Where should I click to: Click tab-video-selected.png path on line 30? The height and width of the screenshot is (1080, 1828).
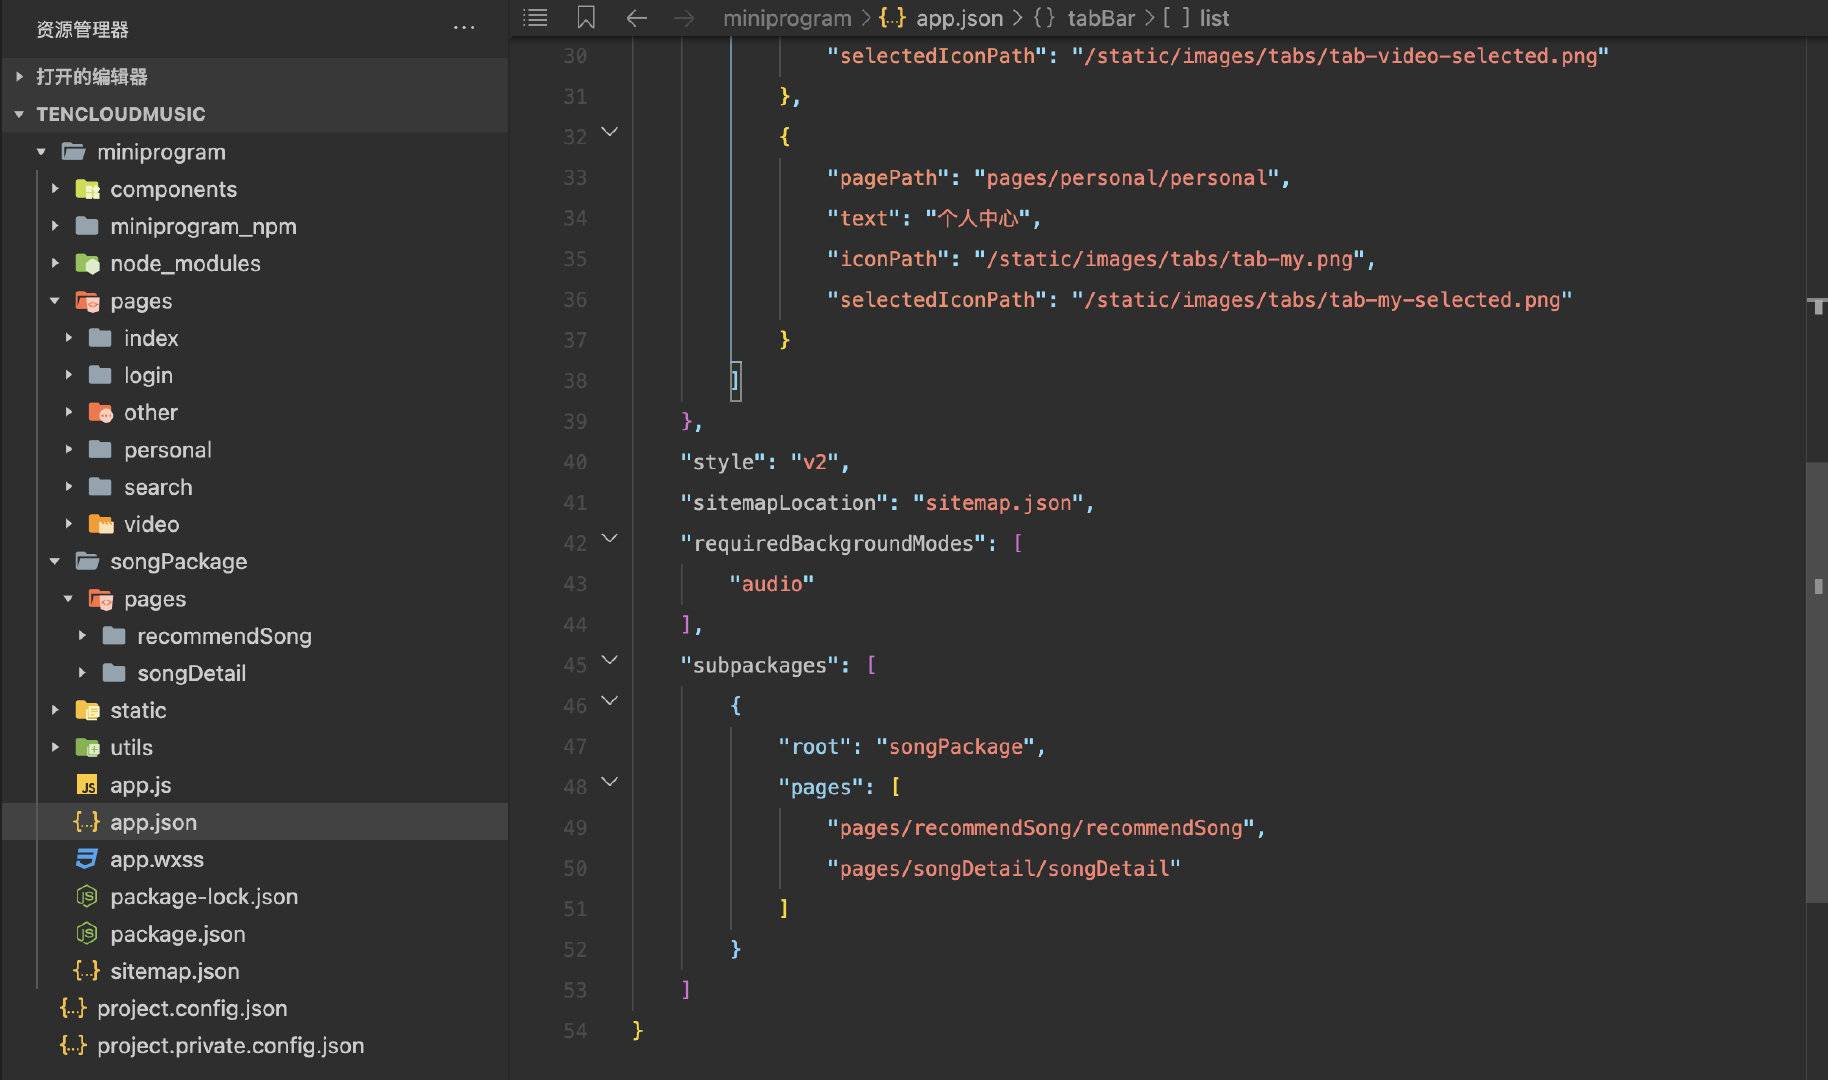point(1340,56)
